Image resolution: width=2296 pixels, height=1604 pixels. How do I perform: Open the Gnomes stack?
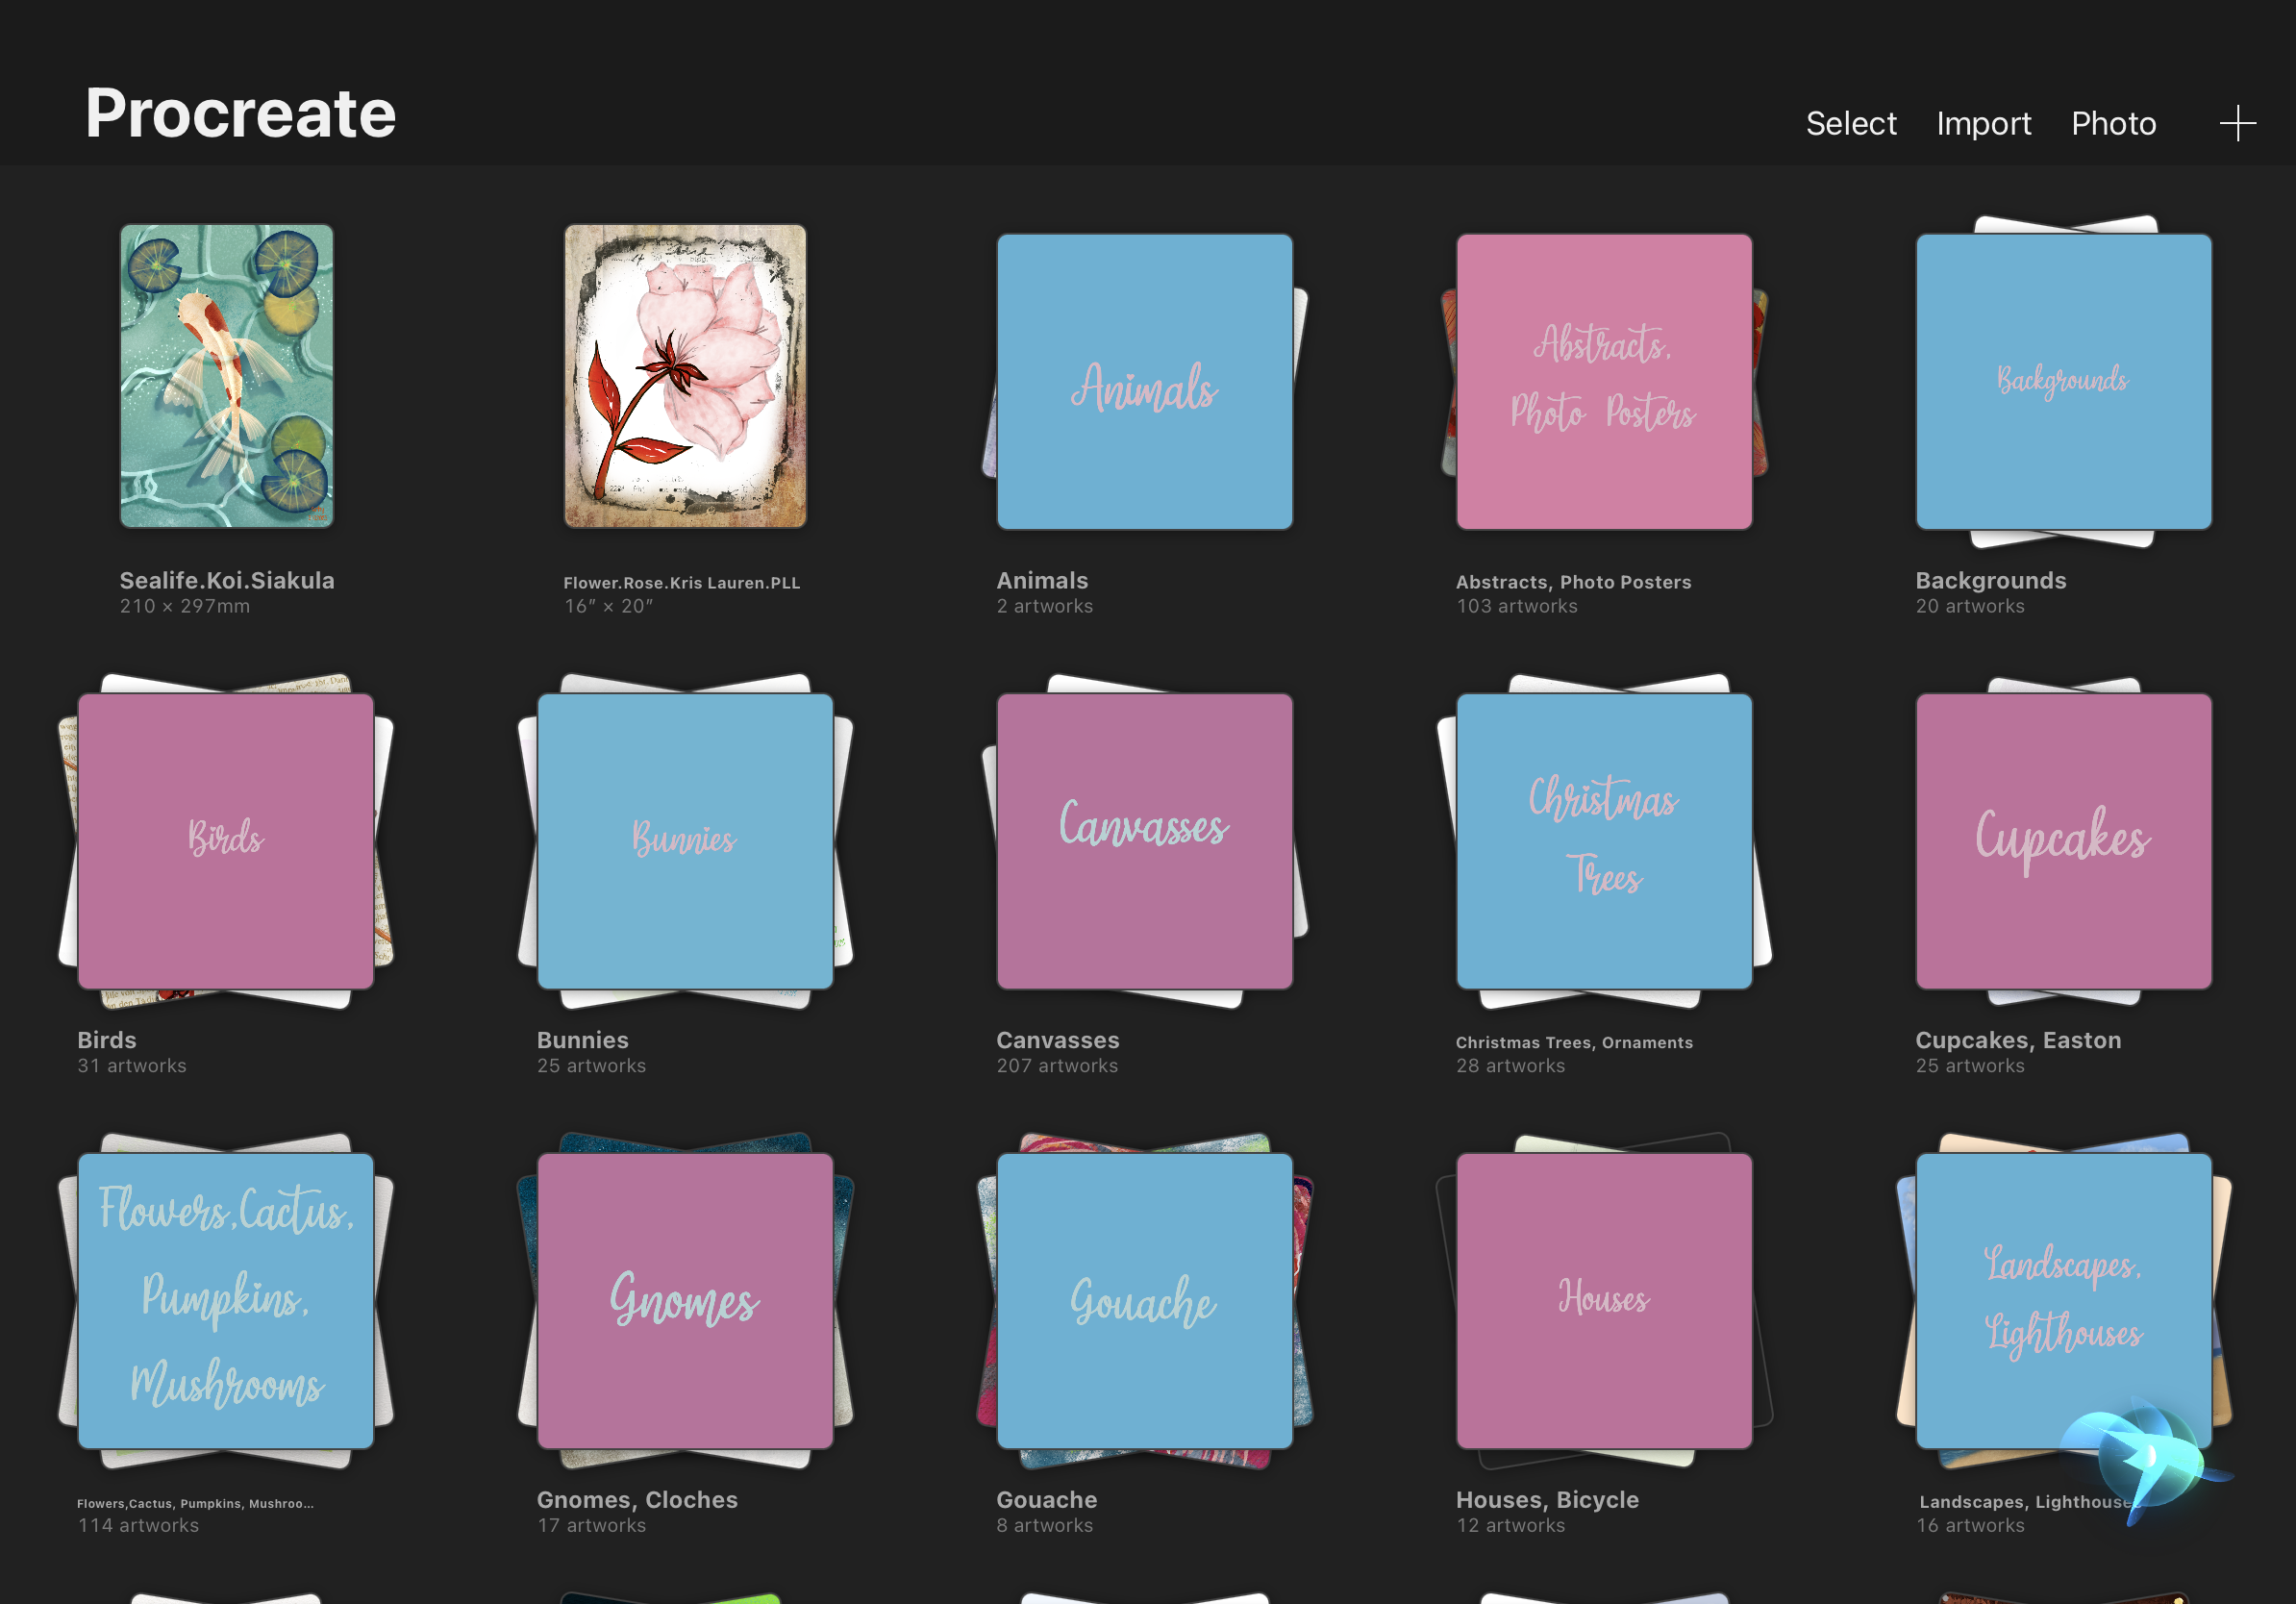coord(685,1301)
